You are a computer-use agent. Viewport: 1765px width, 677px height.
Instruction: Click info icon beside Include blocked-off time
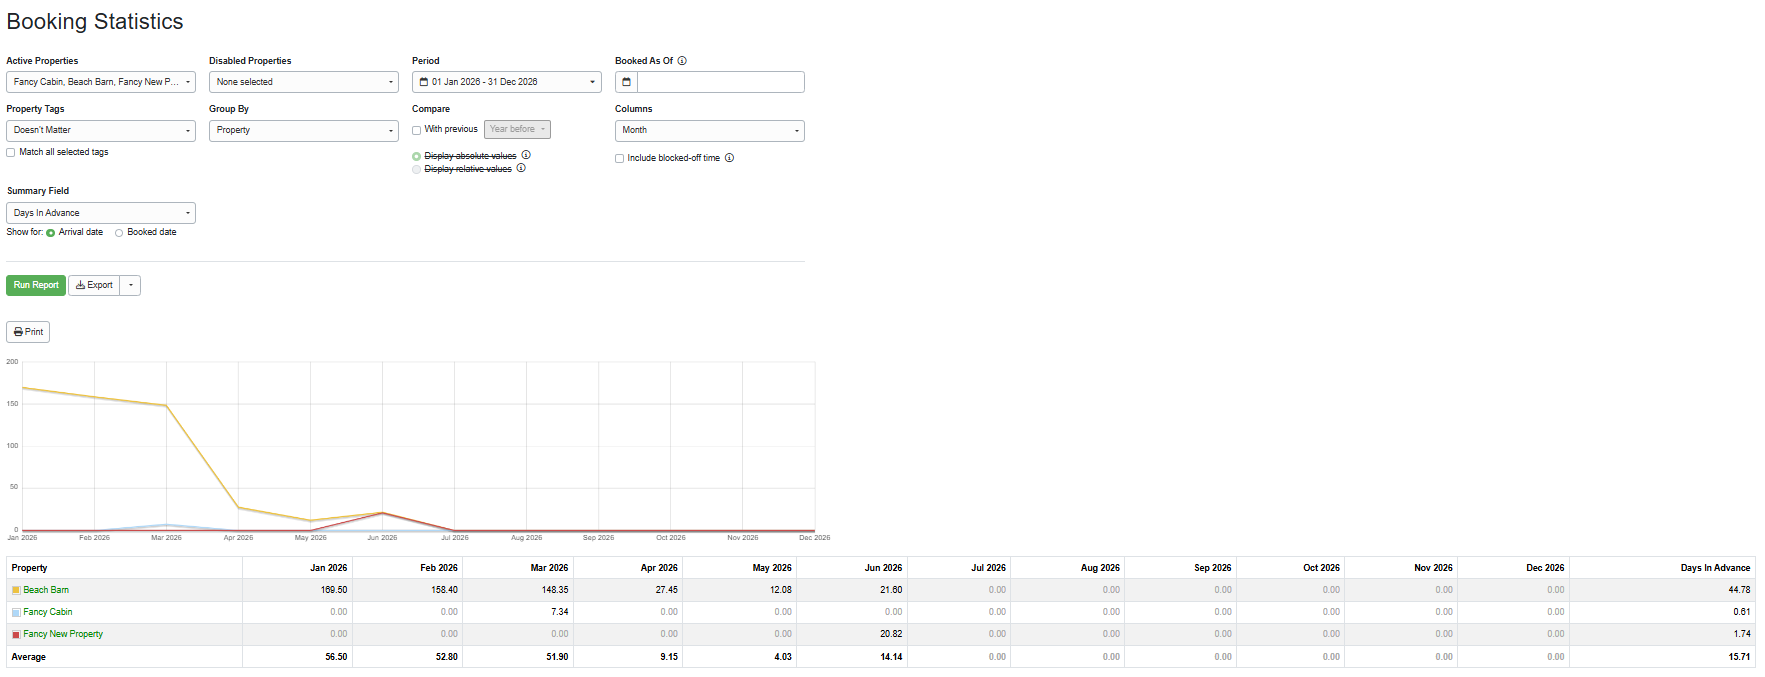(729, 158)
